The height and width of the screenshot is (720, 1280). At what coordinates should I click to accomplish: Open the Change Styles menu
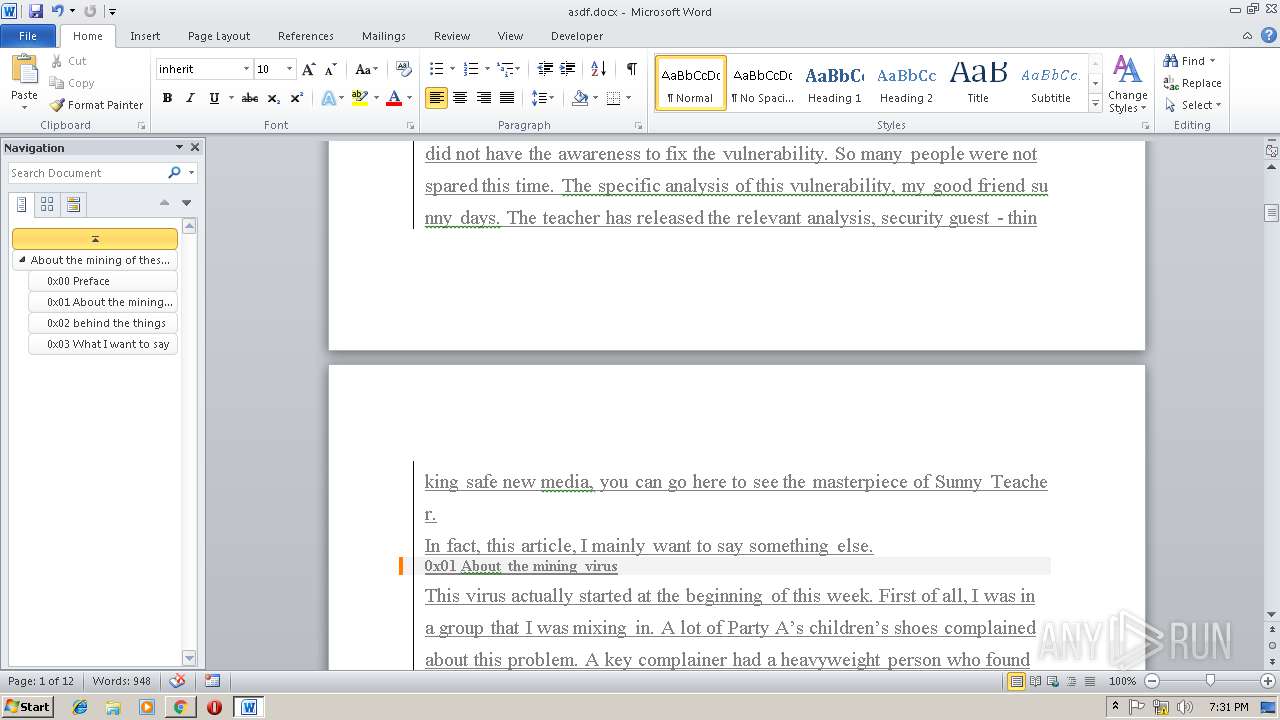[1127, 85]
